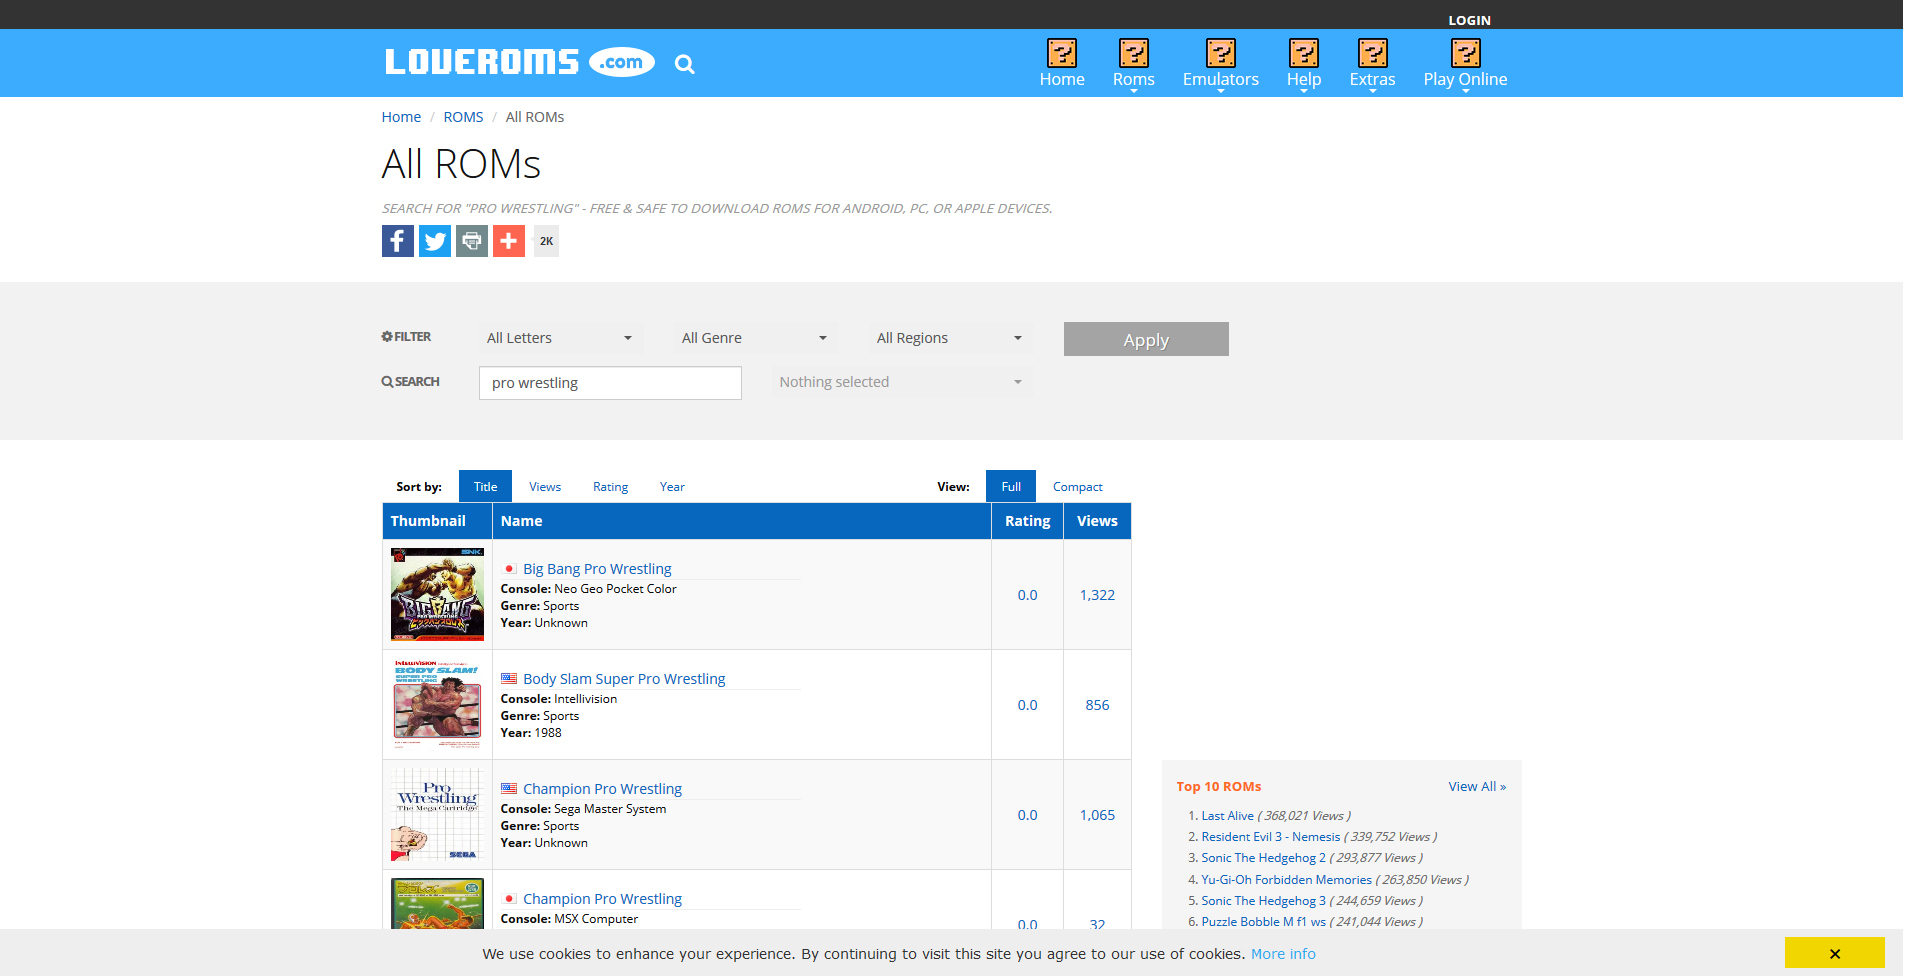Click US flag beside Body Slam Super Pro Wrestling
The height and width of the screenshot is (976, 1920).
click(509, 679)
